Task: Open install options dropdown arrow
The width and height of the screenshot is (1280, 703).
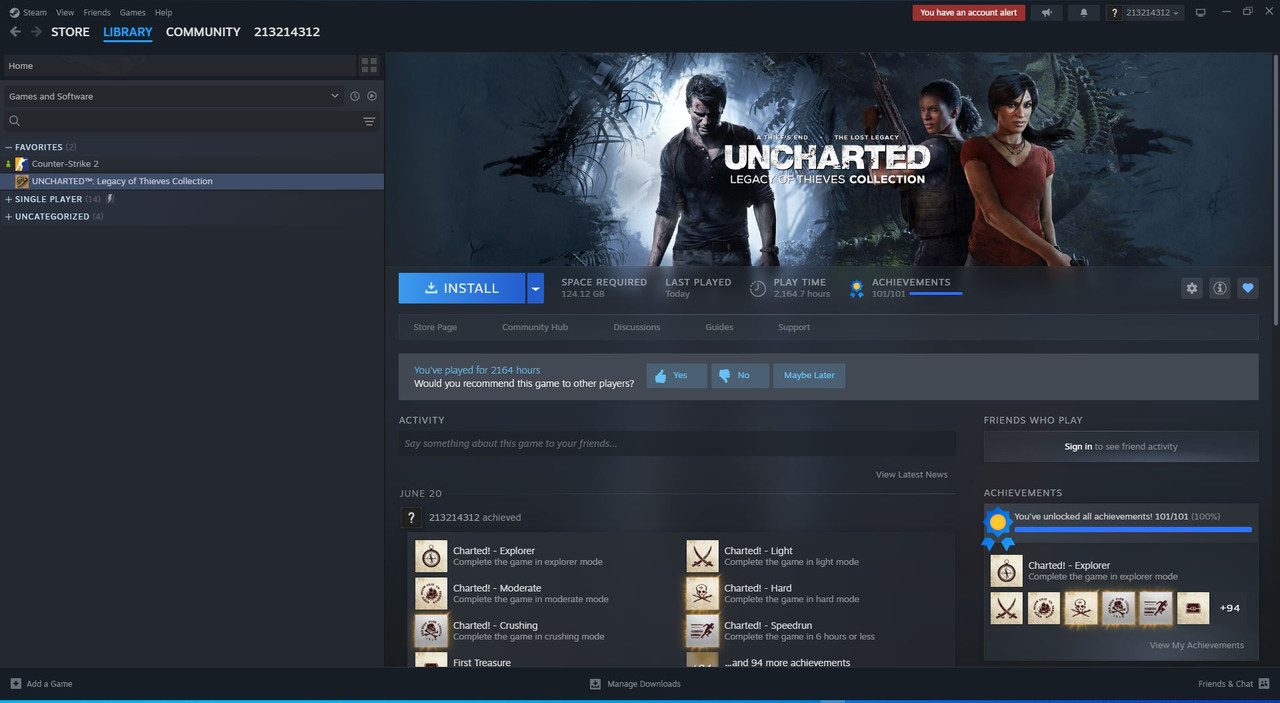Action: tap(535, 288)
